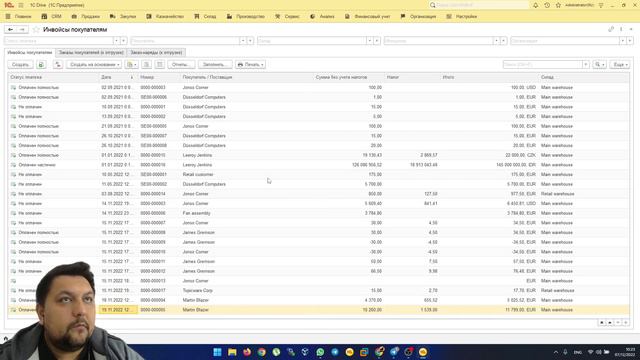This screenshot has width=640, height=360.
Task: Expand the first status filter dropdown arrow
Action: point(116,41)
